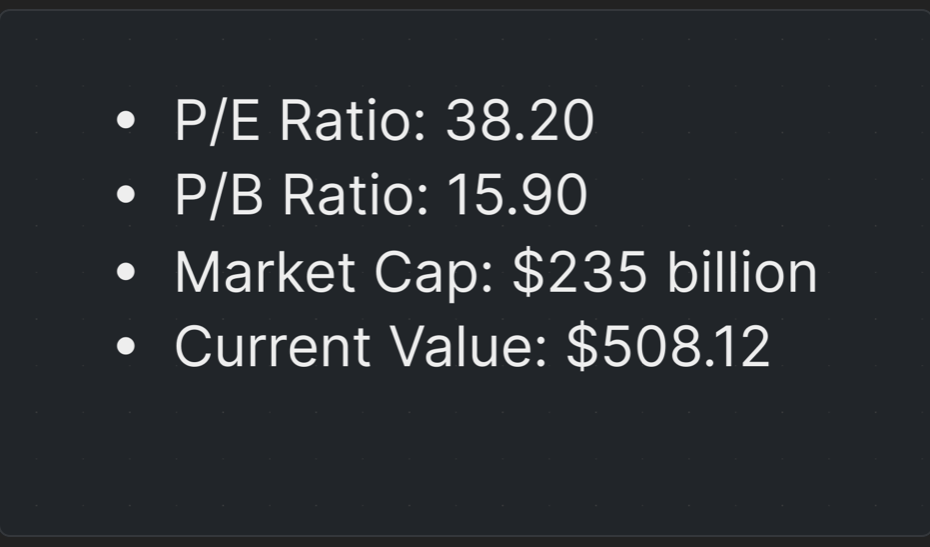Click the word Current
This screenshot has width=930, height=547.
[272, 347]
